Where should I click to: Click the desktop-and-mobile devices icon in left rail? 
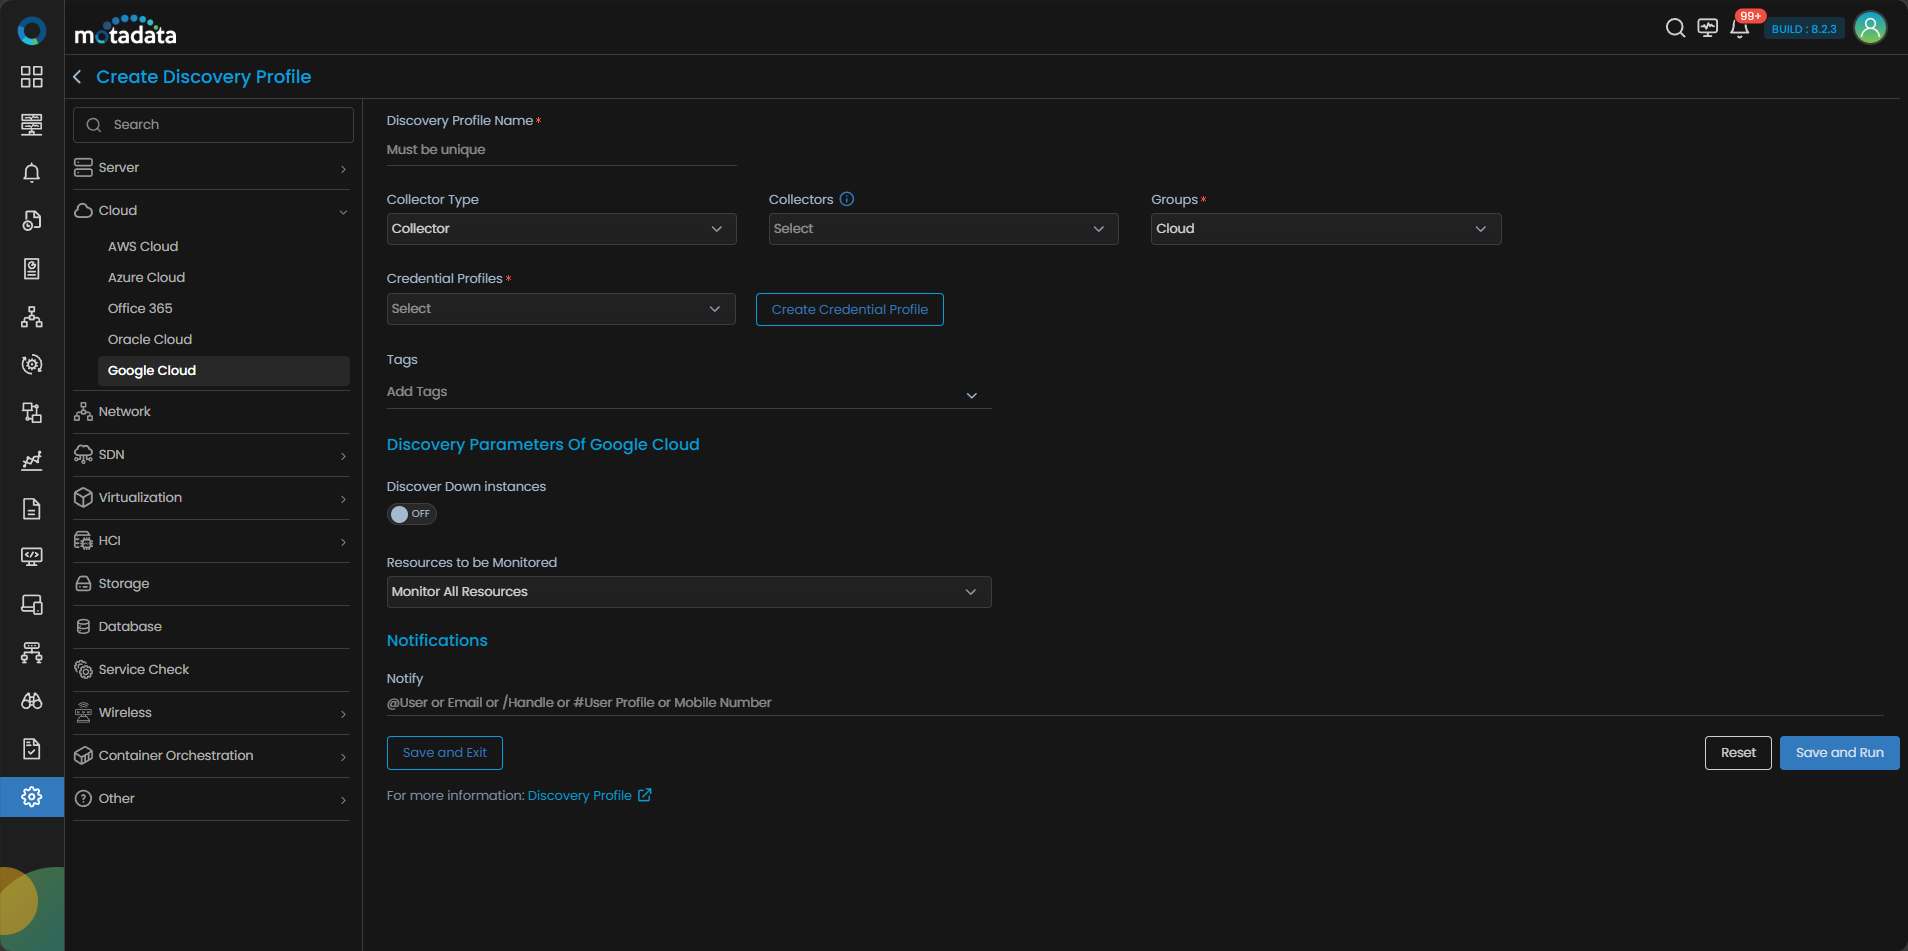click(32, 604)
